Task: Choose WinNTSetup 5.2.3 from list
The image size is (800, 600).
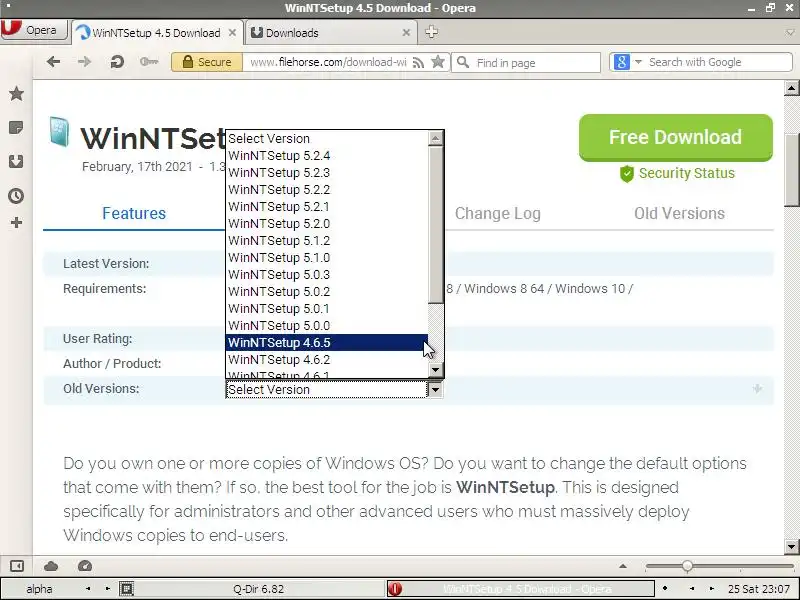Action: click(x=327, y=172)
